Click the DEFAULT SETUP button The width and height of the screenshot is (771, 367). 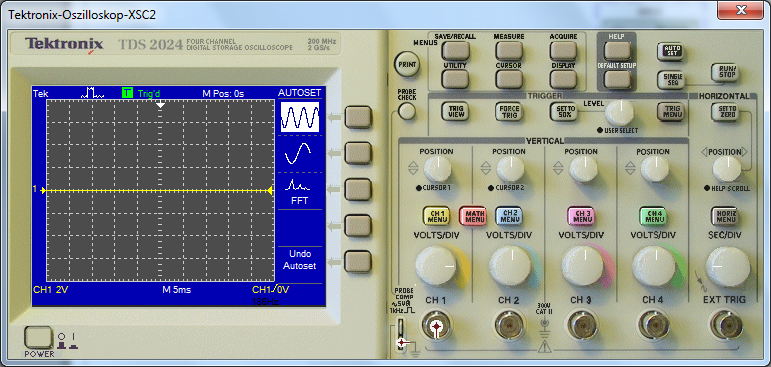(x=617, y=79)
